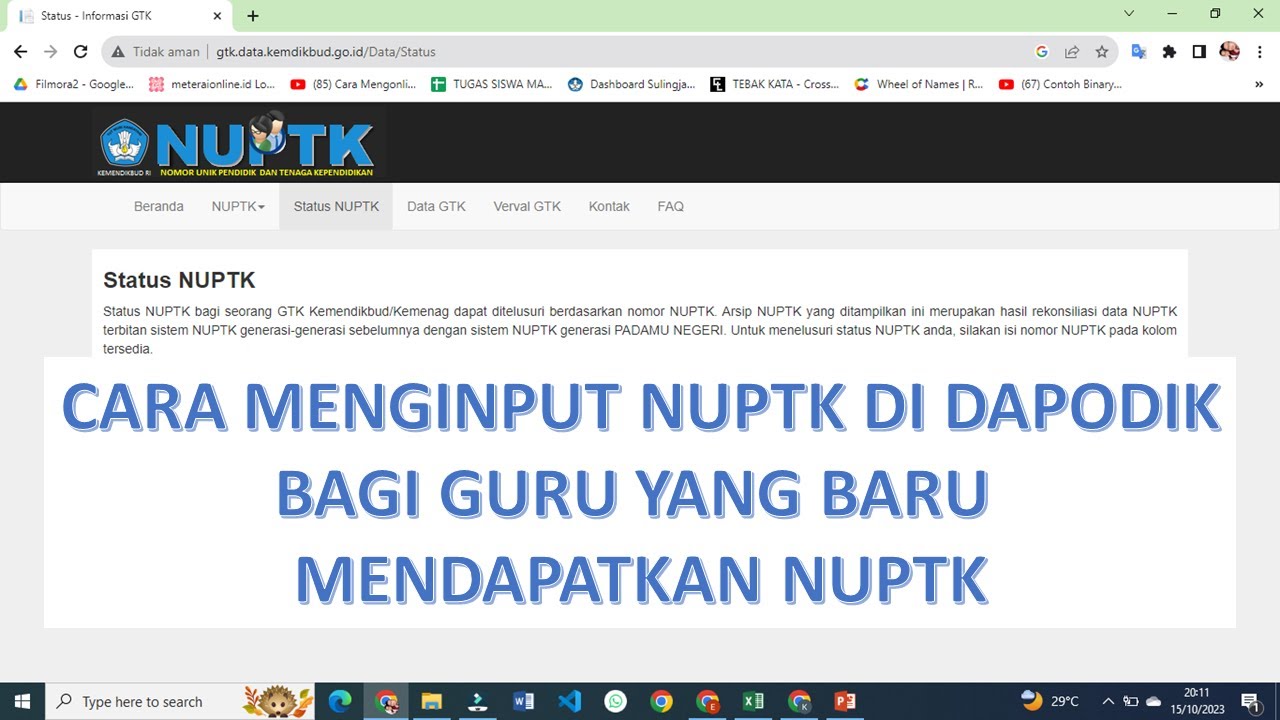Launch Microsoft Edge from the taskbar
1280x720 pixels.
[340, 701]
